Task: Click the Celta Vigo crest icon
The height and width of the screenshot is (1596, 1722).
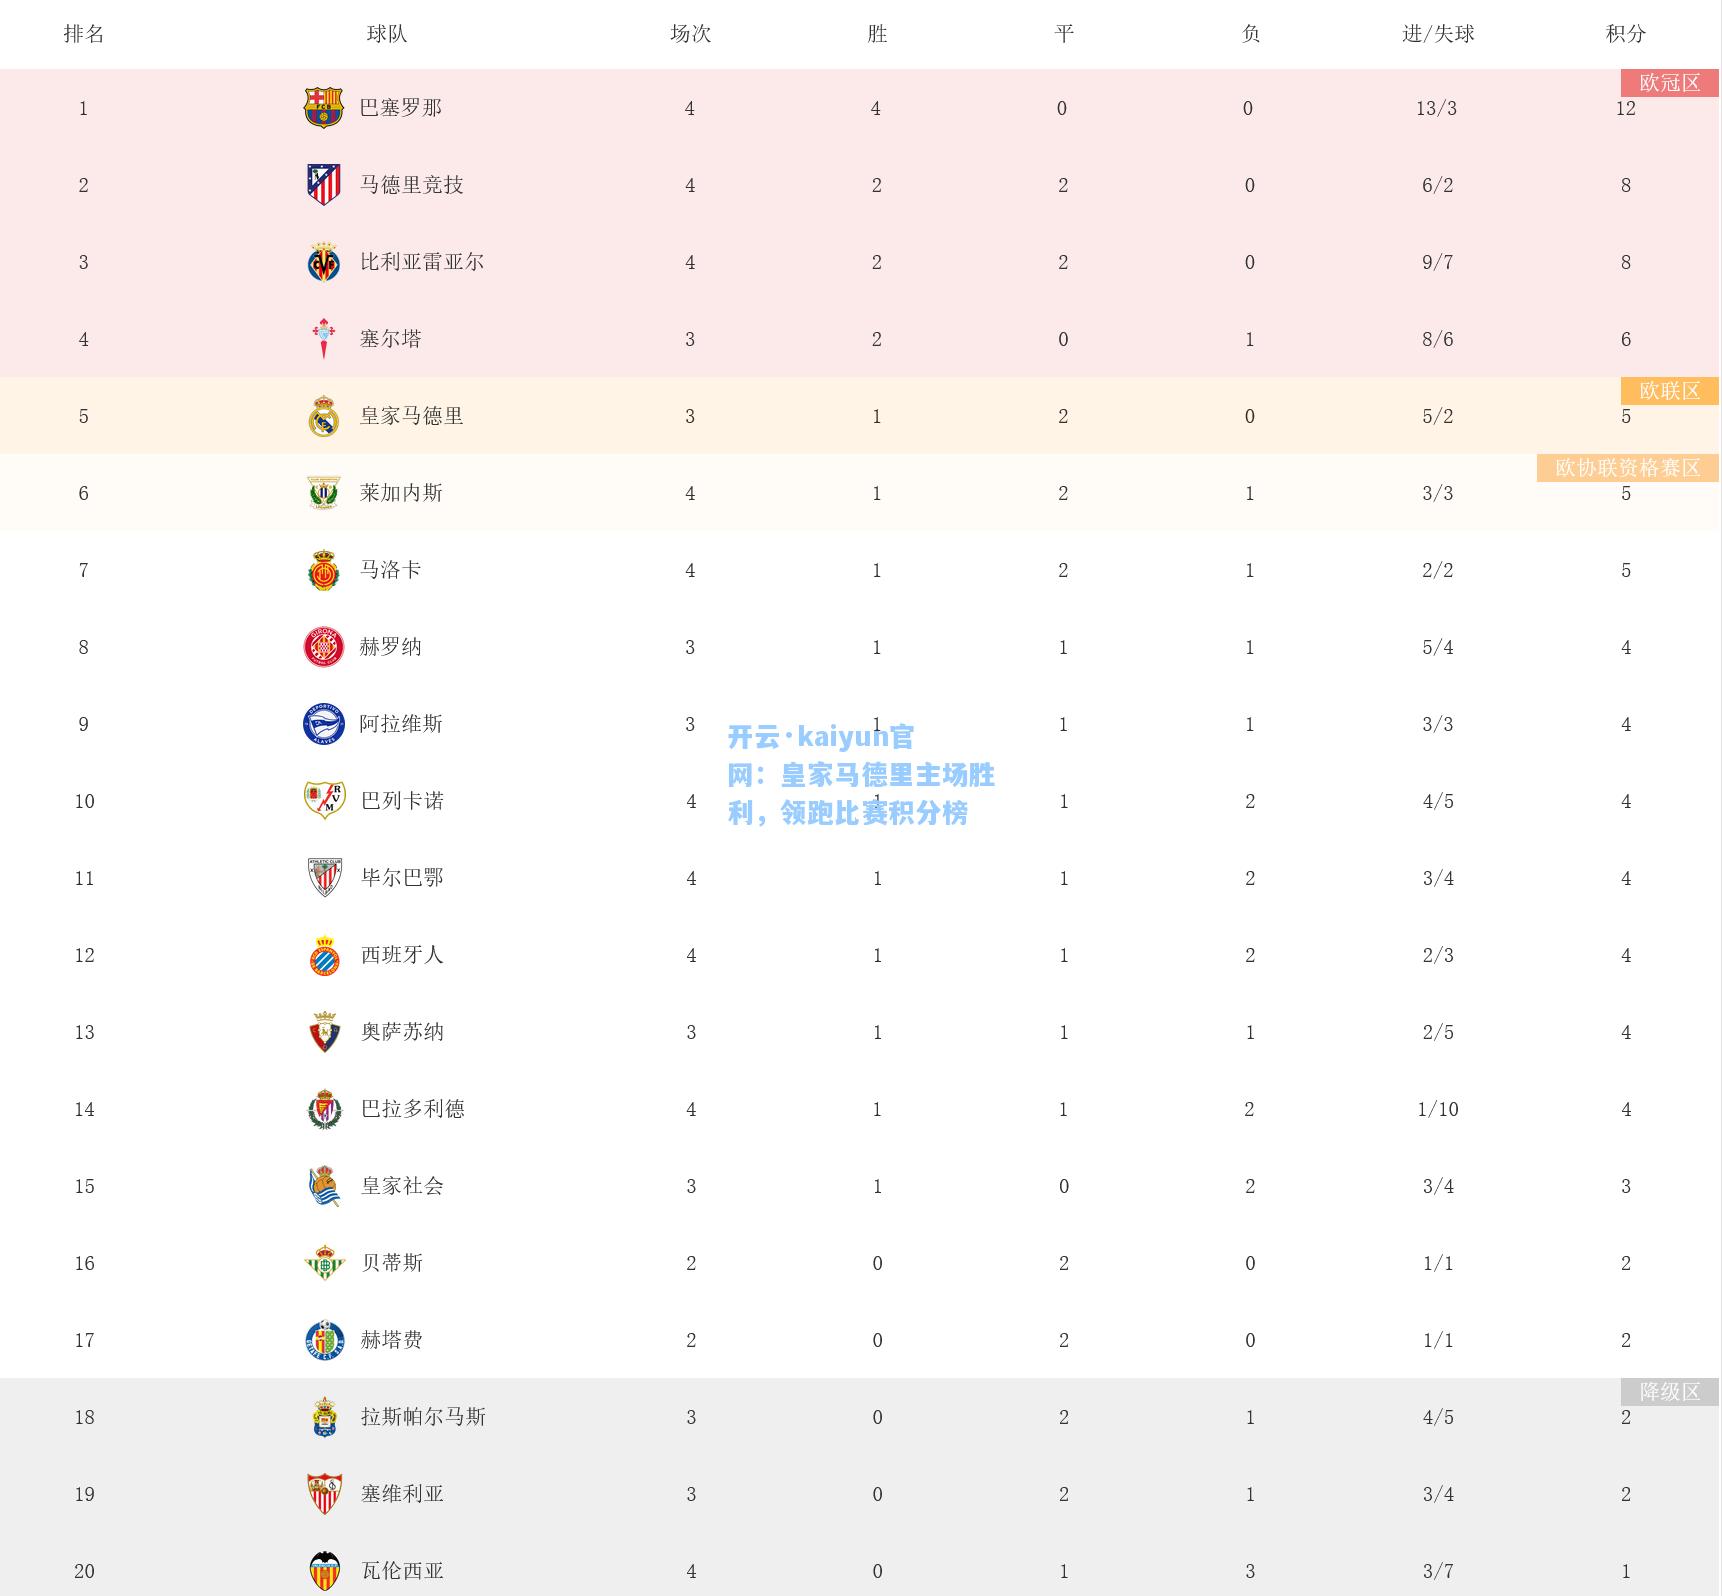Action: 323,339
